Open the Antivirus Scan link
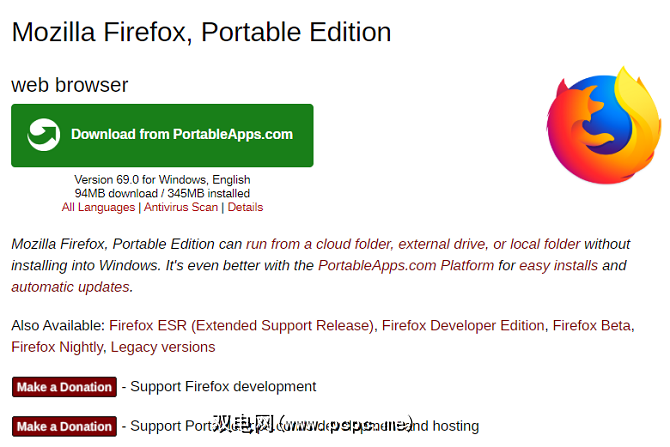This screenshot has height=447, width=670. (181, 207)
